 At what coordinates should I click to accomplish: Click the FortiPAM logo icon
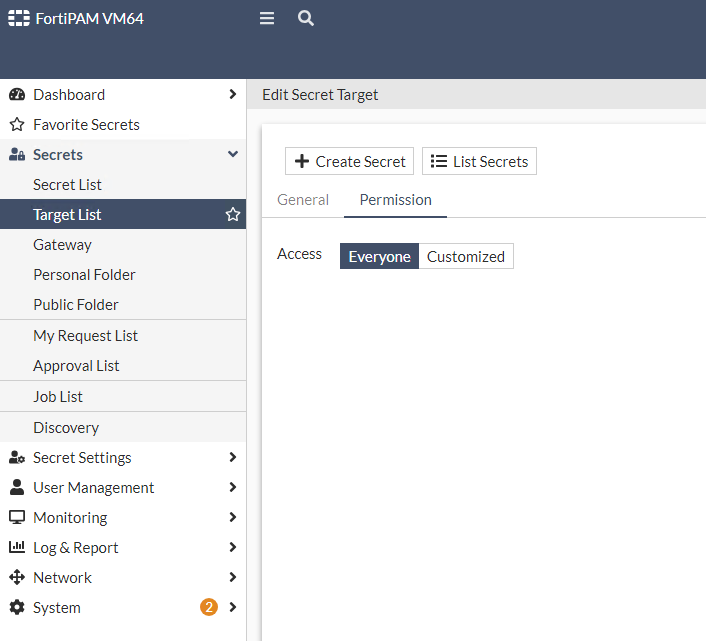(19, 18)
